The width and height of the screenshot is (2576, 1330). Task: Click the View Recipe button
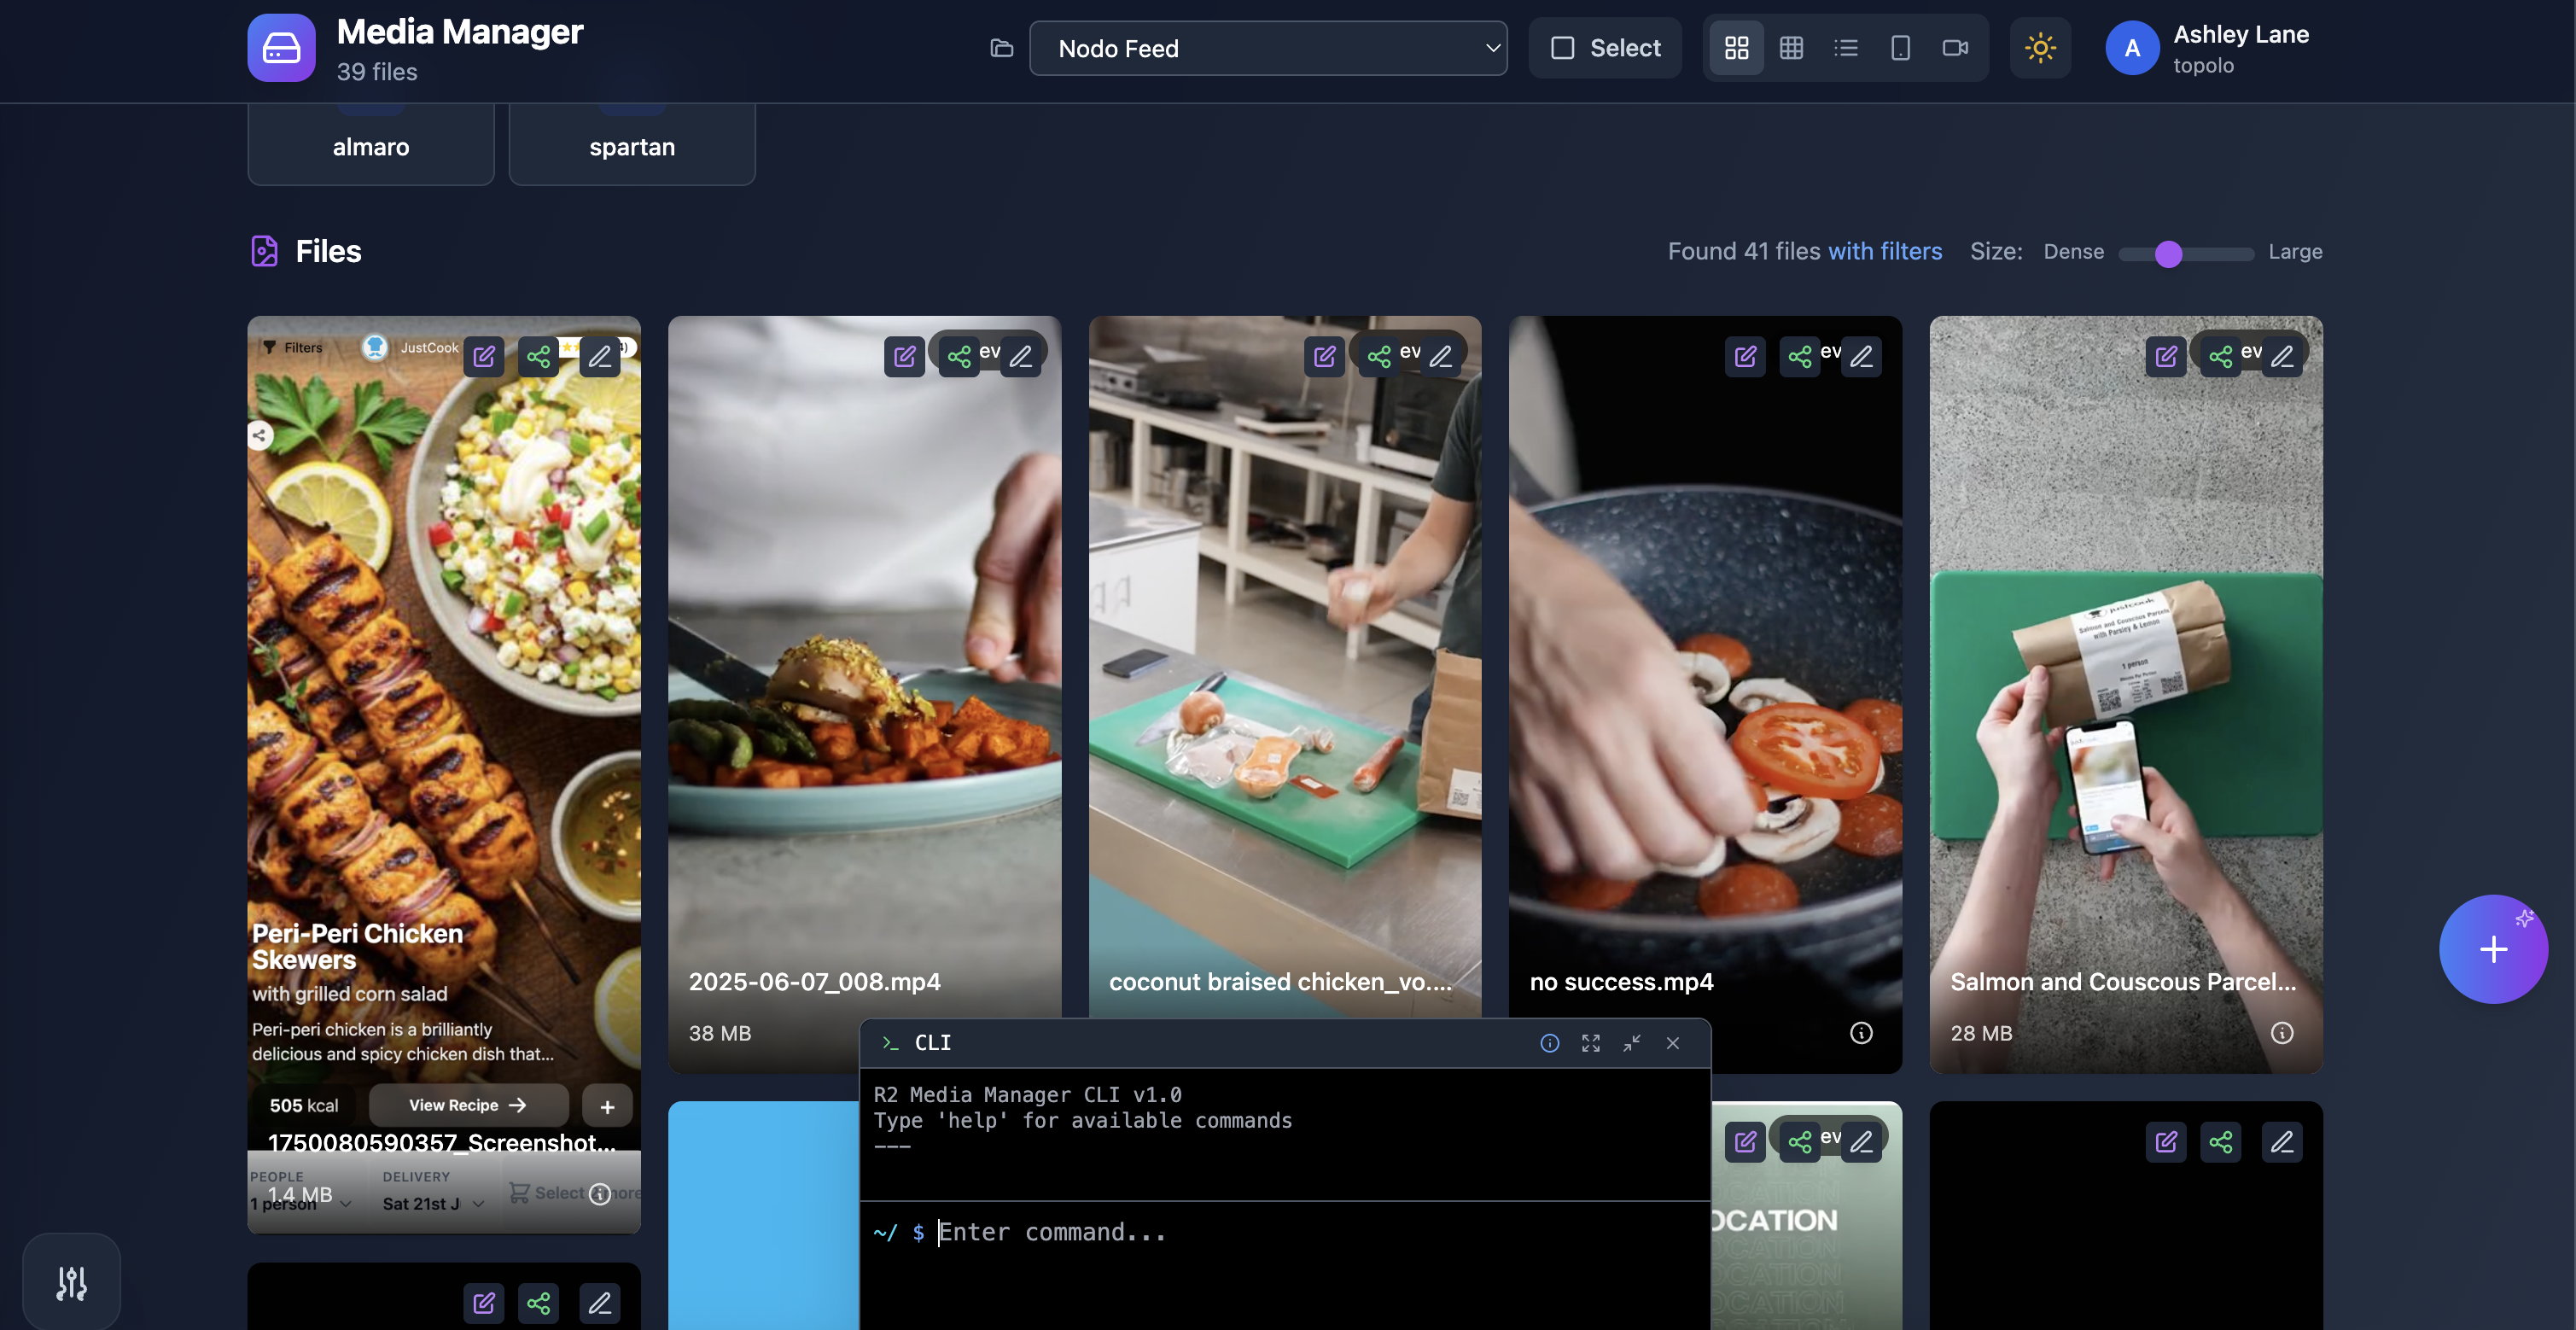click(x=466, y=1105)
